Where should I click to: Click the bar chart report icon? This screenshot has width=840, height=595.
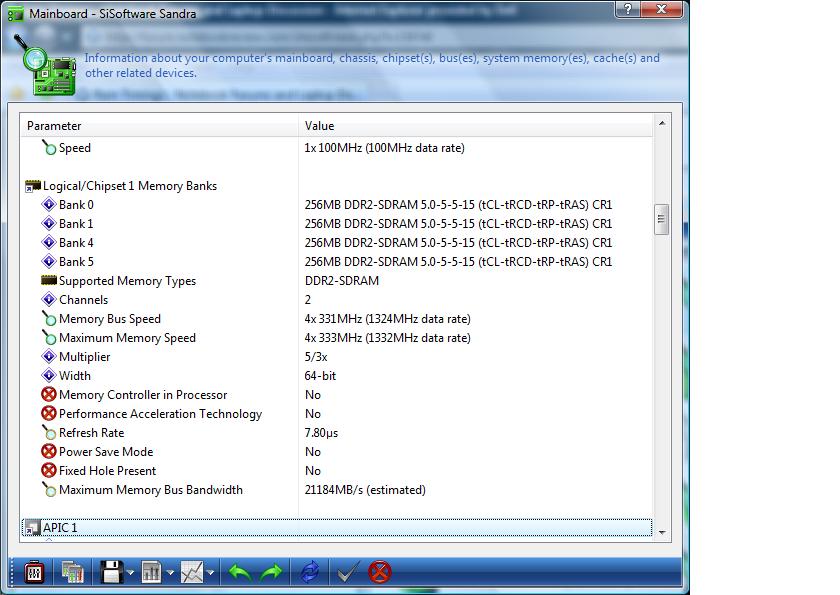pyautogui.click(x=152, y=573)
